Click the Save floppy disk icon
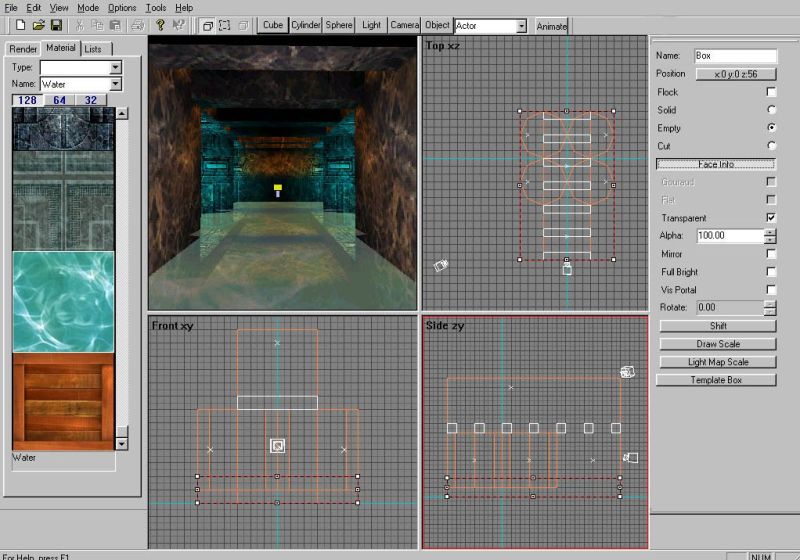Viewport: 800px width, 560px height. tap(56, 25)
